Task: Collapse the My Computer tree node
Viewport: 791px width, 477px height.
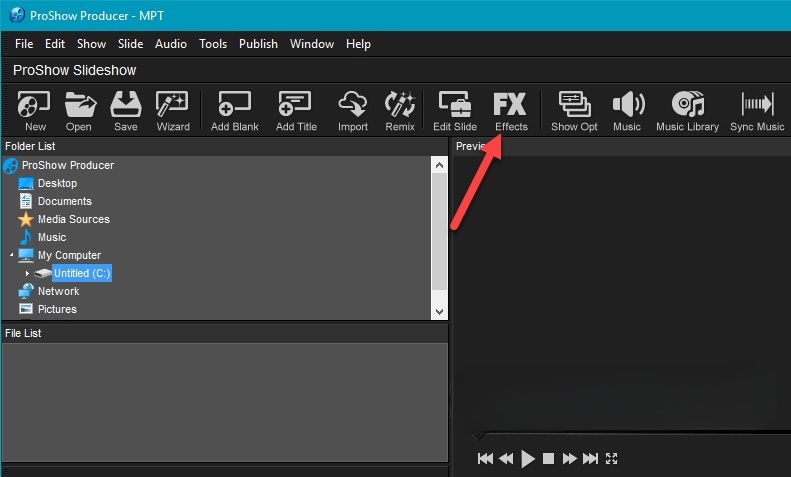Action: tap(11, 255)
